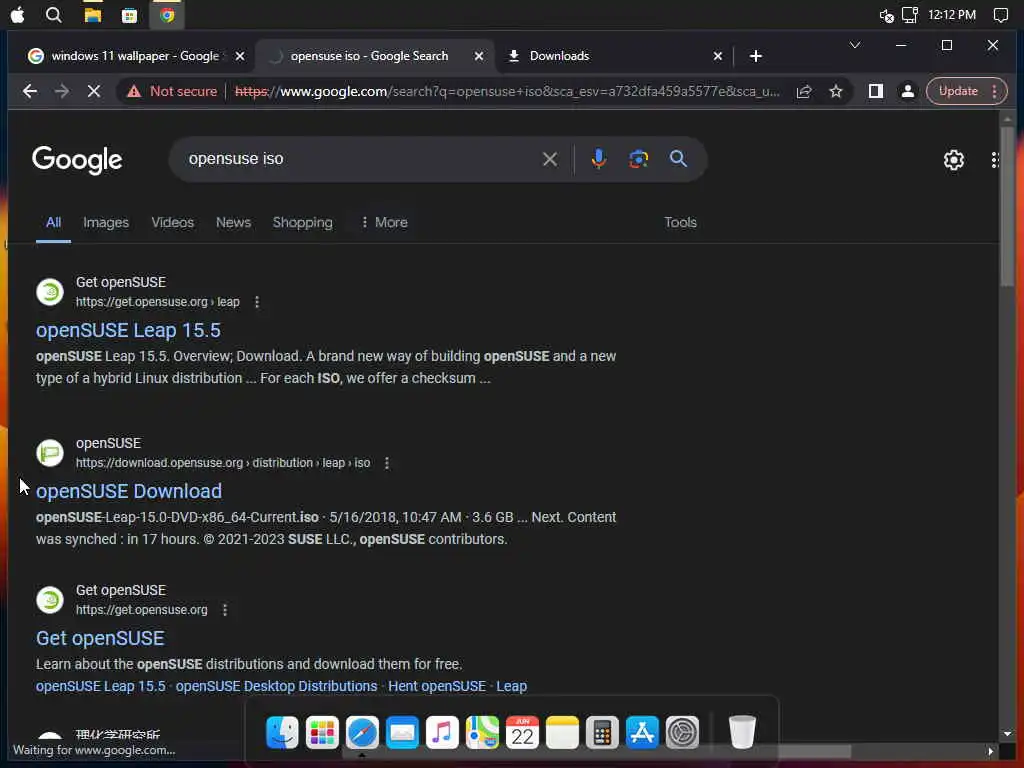This screenshot has height=768, width=1024.
Task: Open search Tools options
Action: pyautogui.click(x=680, y=223)
